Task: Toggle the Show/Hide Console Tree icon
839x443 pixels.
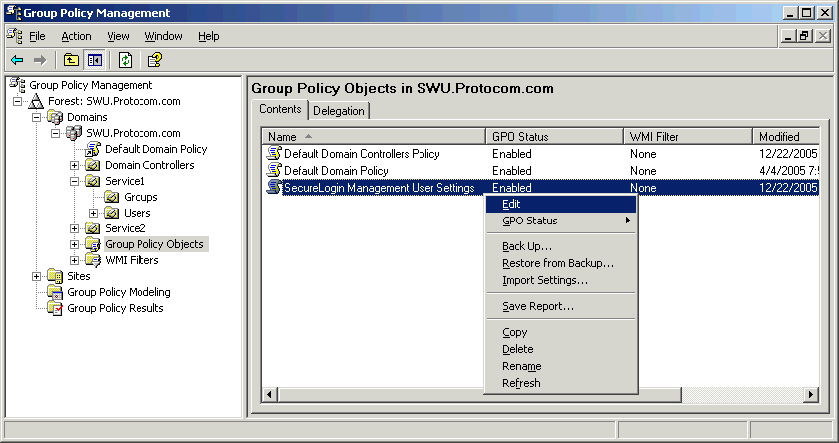Action: tap(94, 60)
